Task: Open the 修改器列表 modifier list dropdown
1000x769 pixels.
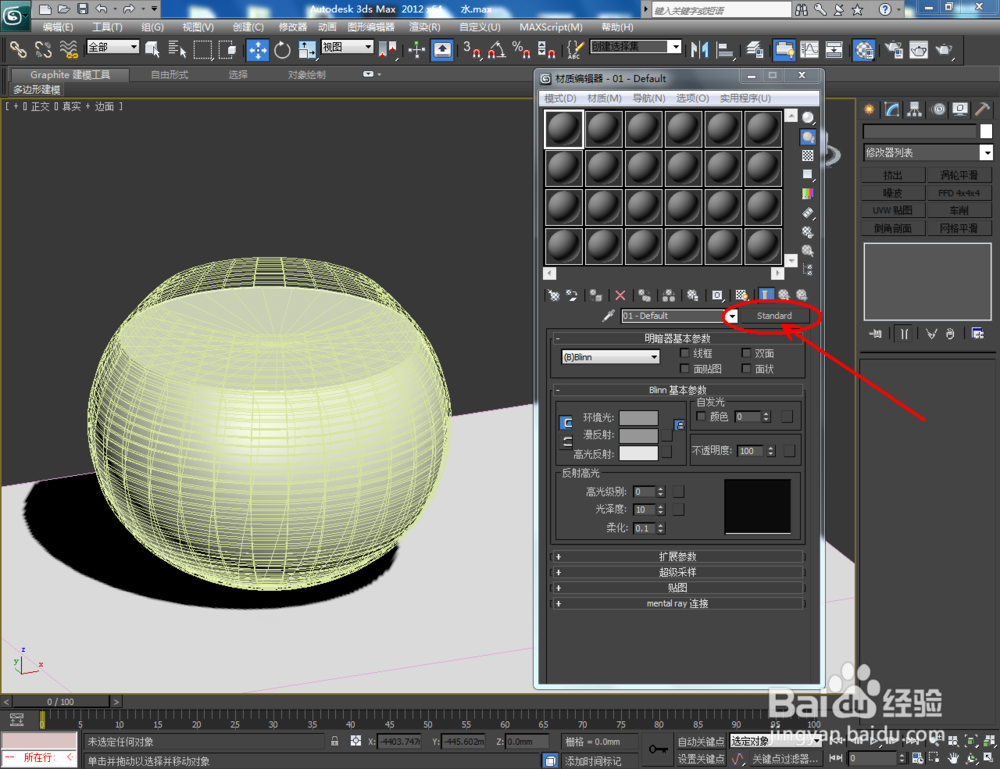Action: click(928, 152)
